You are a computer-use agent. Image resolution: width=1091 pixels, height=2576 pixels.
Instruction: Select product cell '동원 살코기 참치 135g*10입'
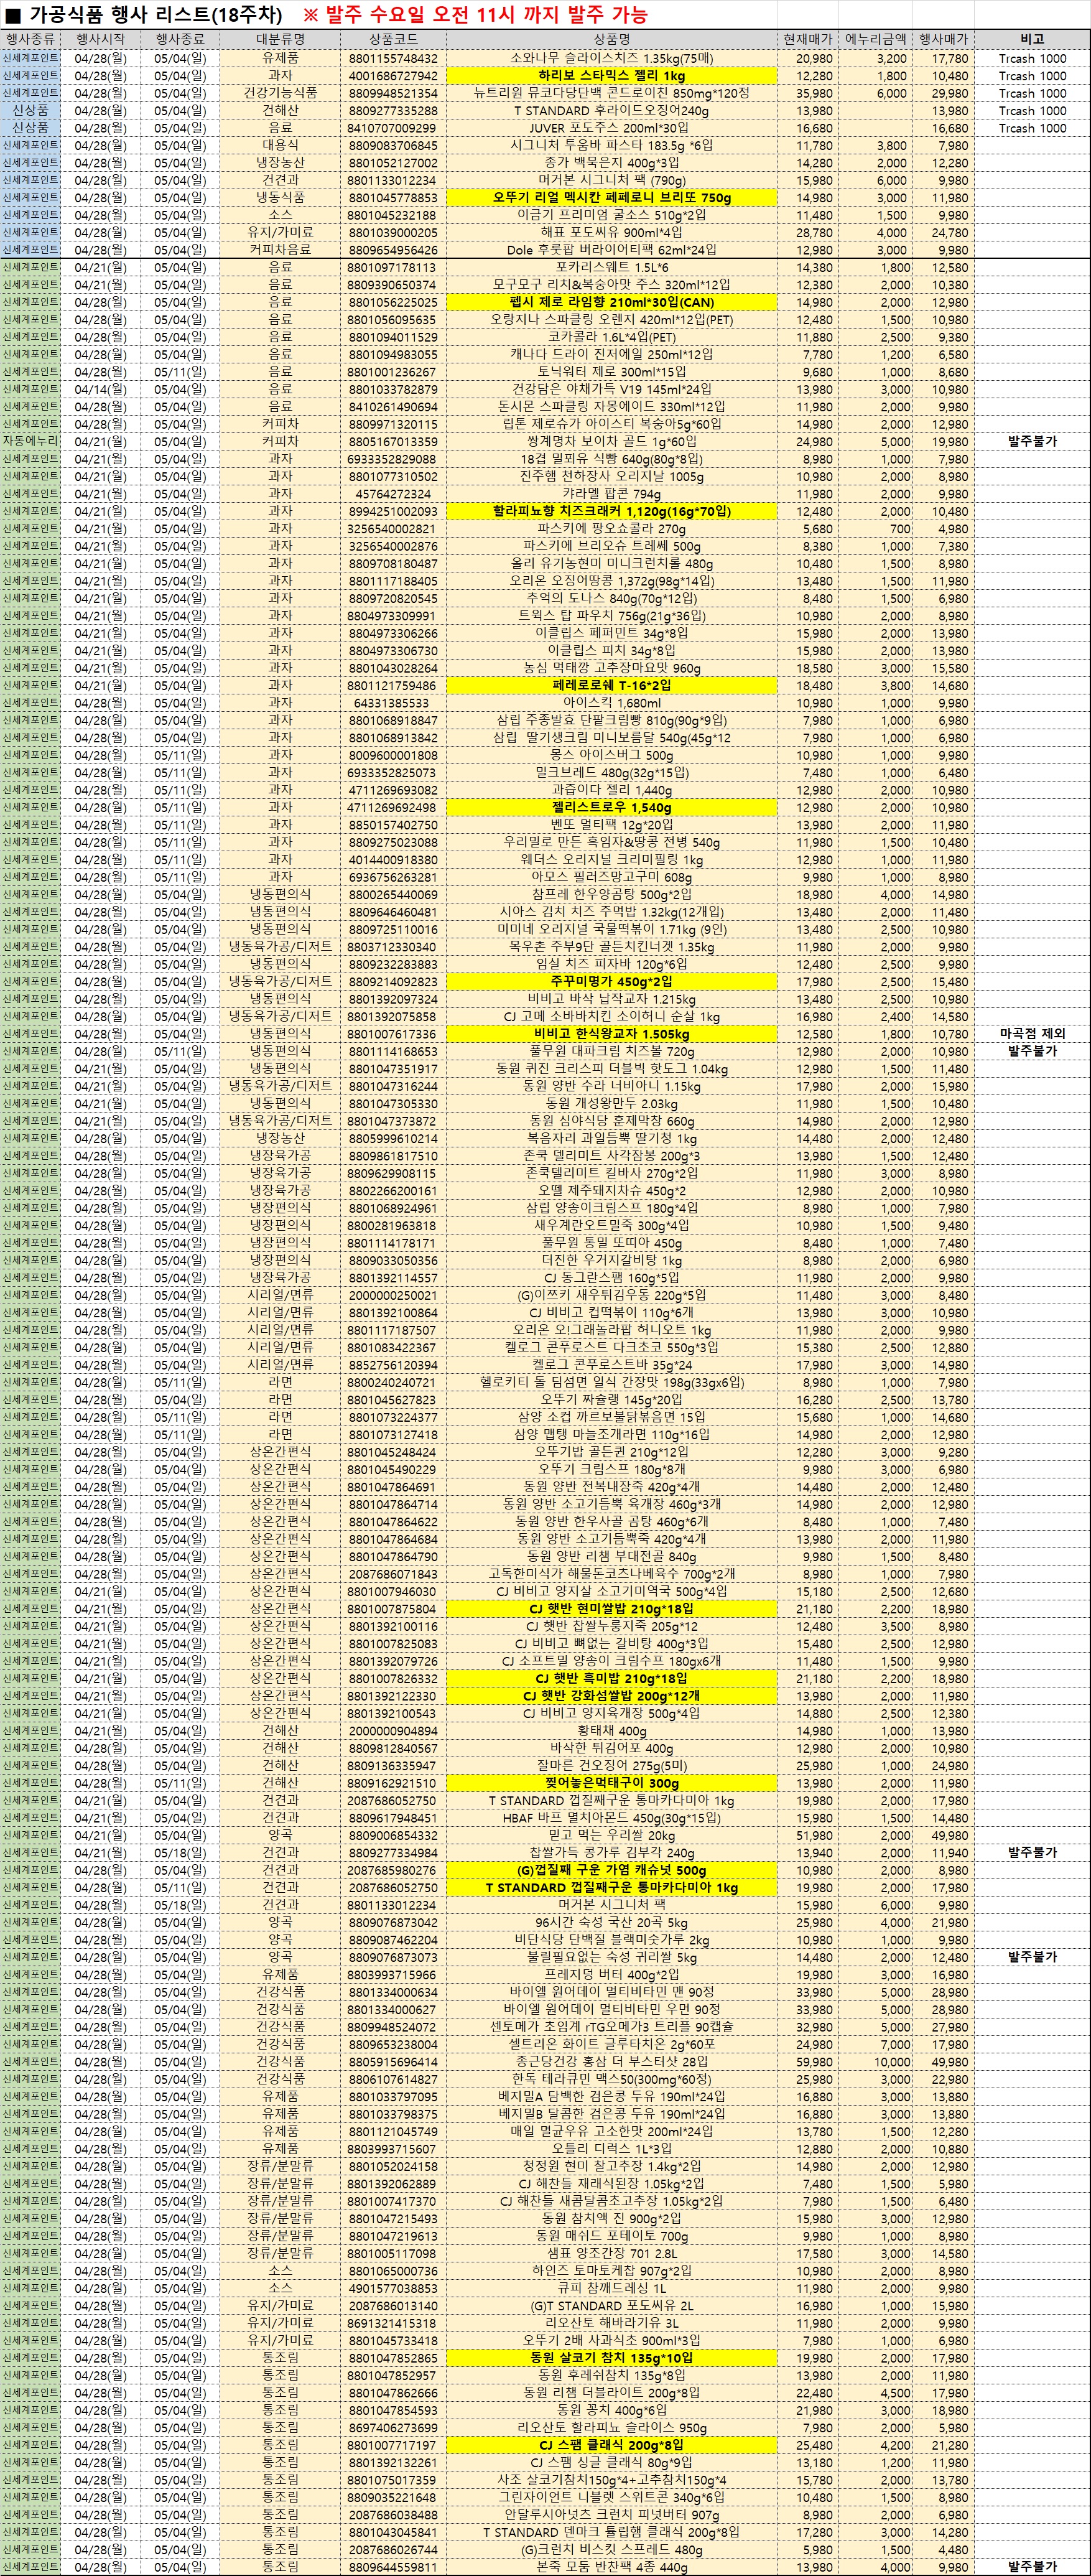click(612, 2357)
